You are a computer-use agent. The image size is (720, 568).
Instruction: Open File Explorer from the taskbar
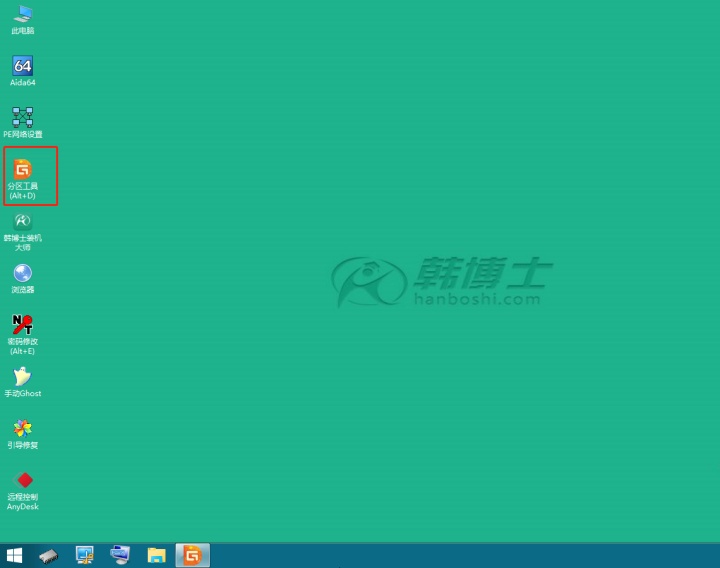(x=156, y=555)
